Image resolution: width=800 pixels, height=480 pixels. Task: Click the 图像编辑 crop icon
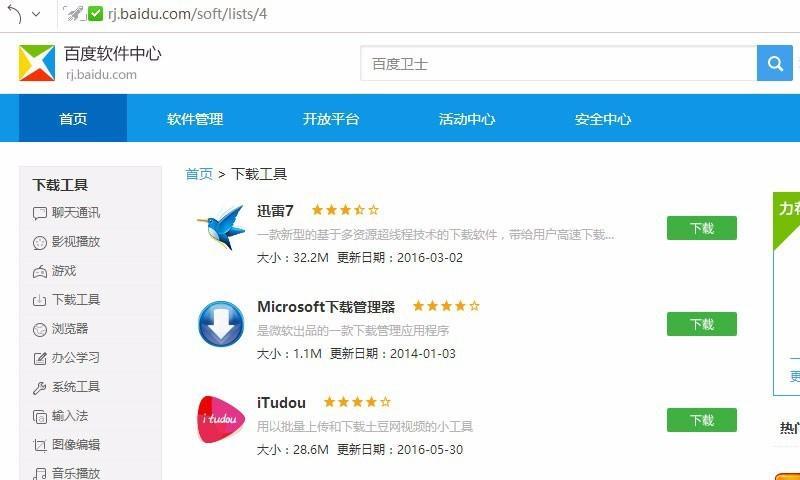[x=39, y=446]
